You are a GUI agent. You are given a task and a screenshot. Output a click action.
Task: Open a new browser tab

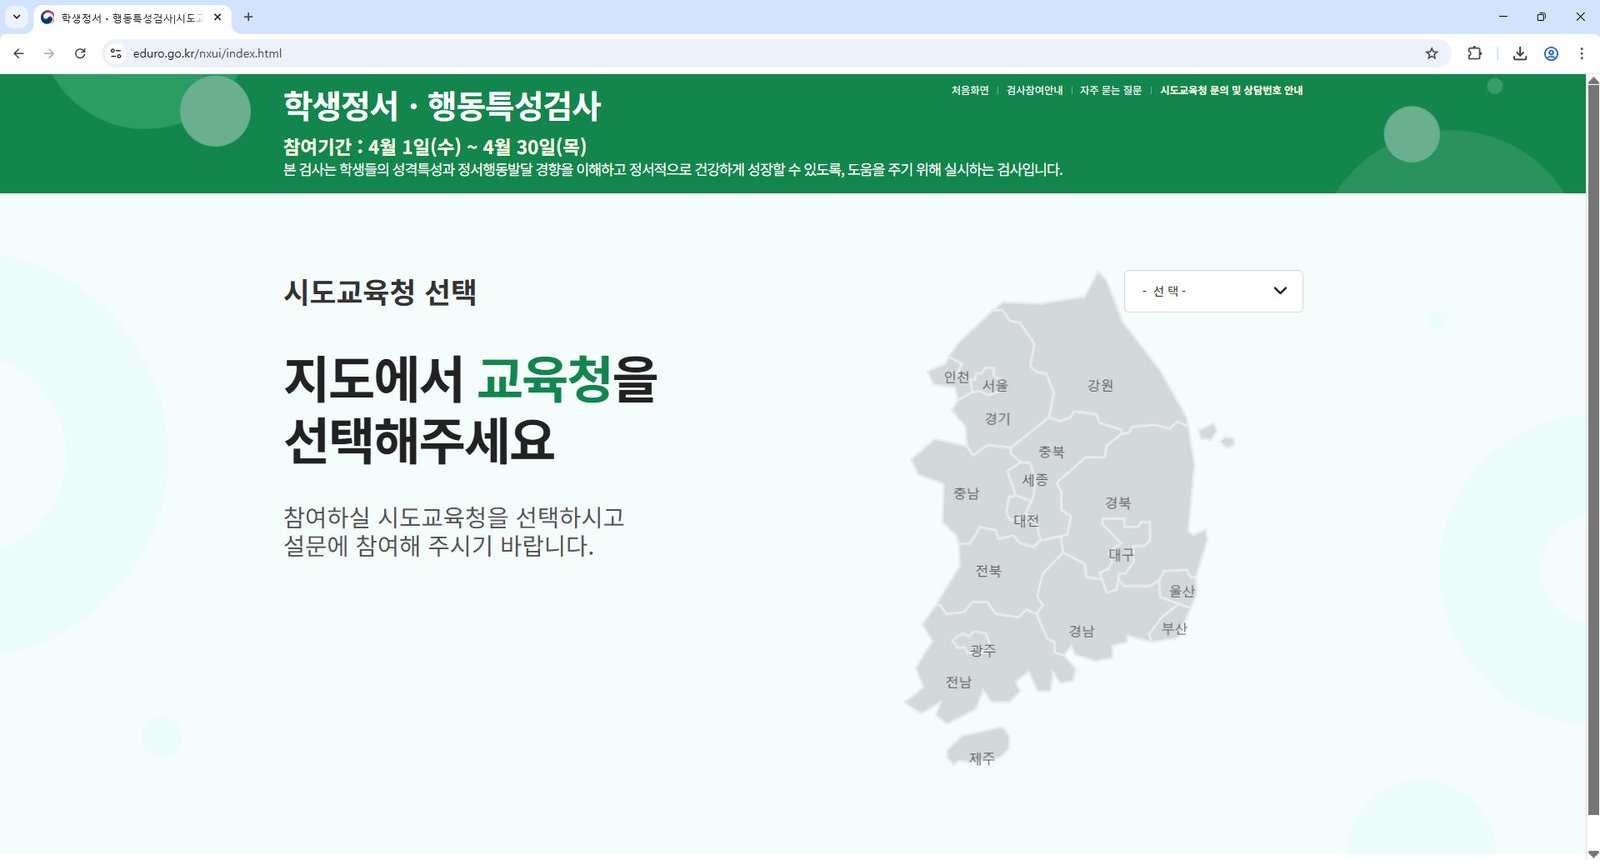pos(248,17)
